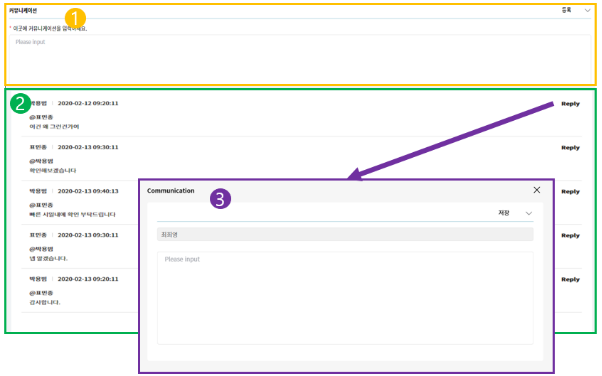Click the 등록 button in the top panel header
The height and width of the screenshot is (376, 602).
(567, 10)
